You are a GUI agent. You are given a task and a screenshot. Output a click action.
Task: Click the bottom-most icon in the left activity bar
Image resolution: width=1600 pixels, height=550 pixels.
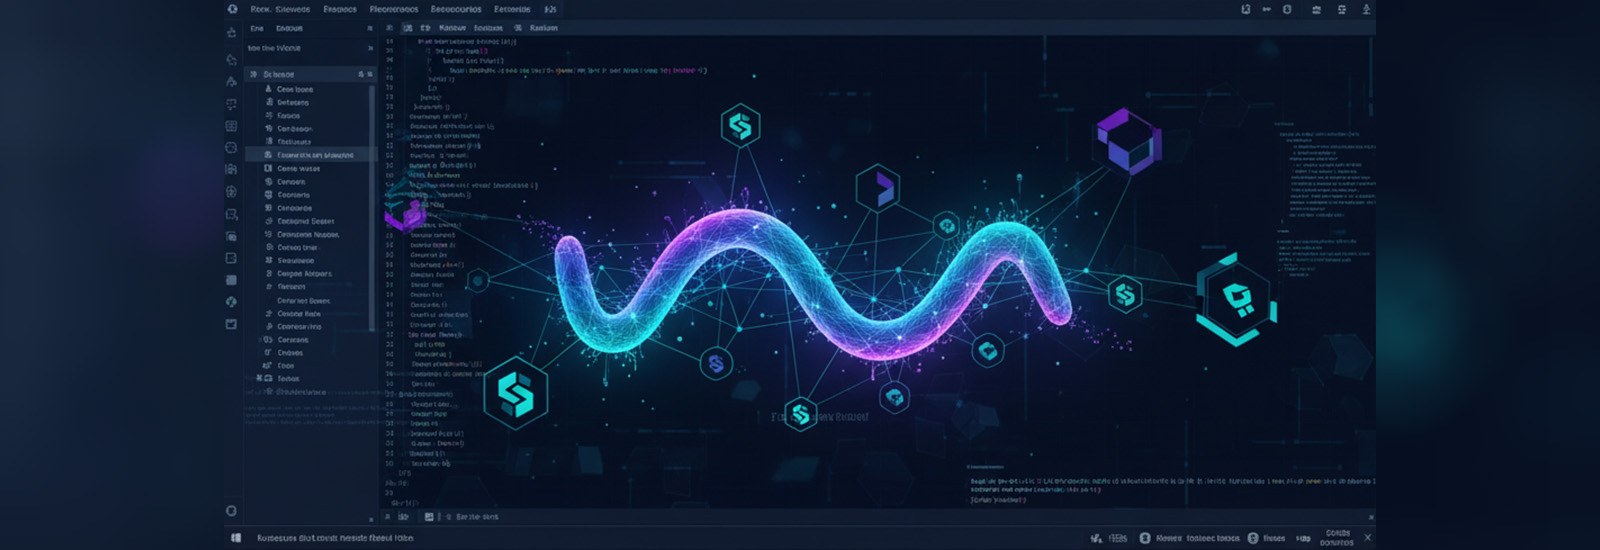pos(232,510)
